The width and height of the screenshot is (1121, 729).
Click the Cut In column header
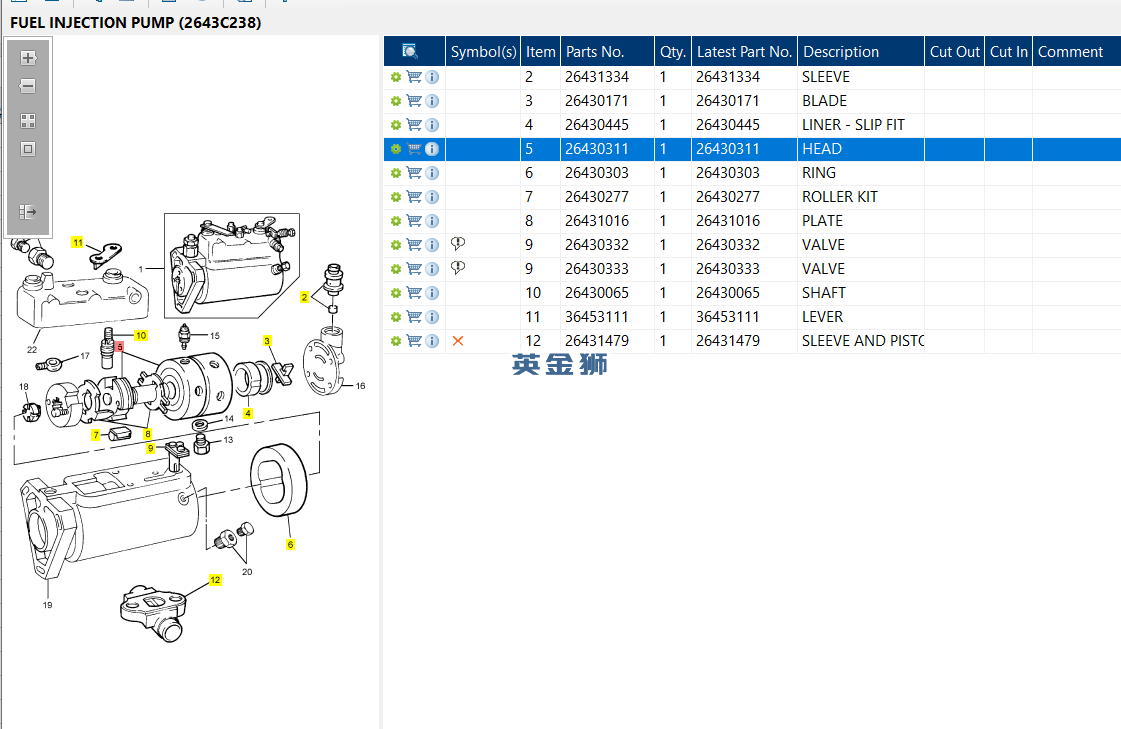click(1009, 51)
